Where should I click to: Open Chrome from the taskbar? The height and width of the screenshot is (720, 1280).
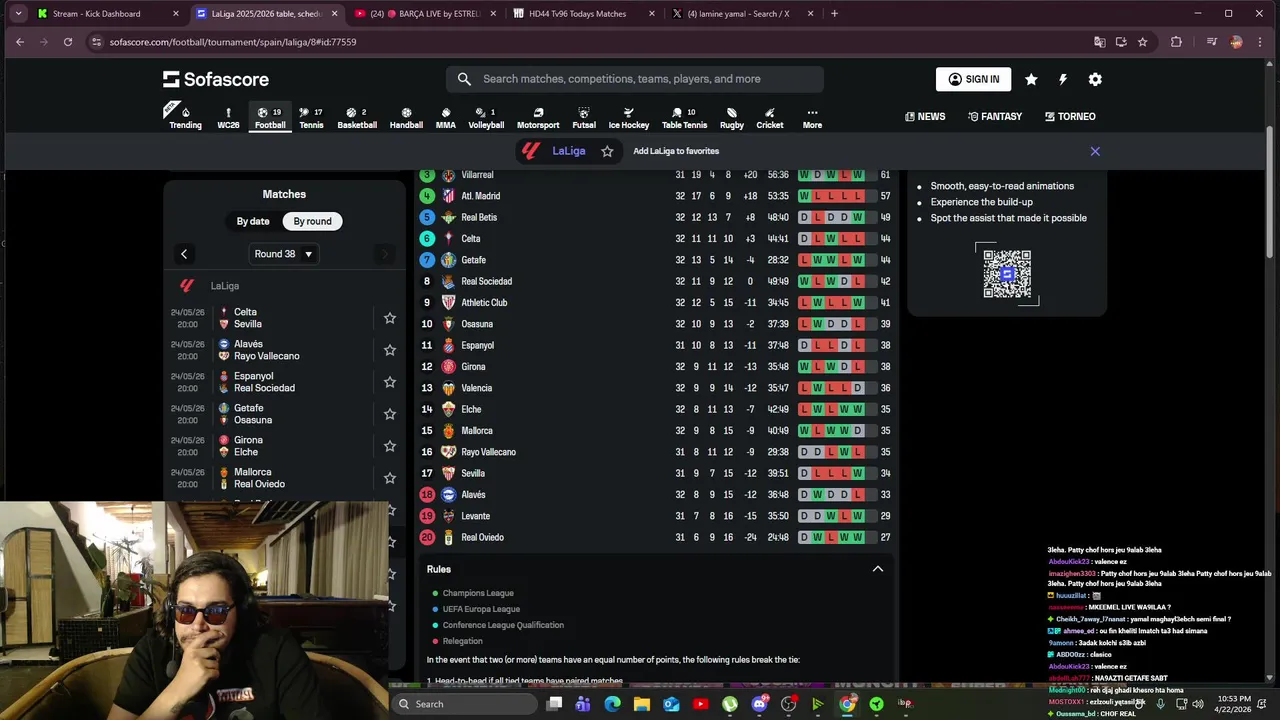coord(847,704)
